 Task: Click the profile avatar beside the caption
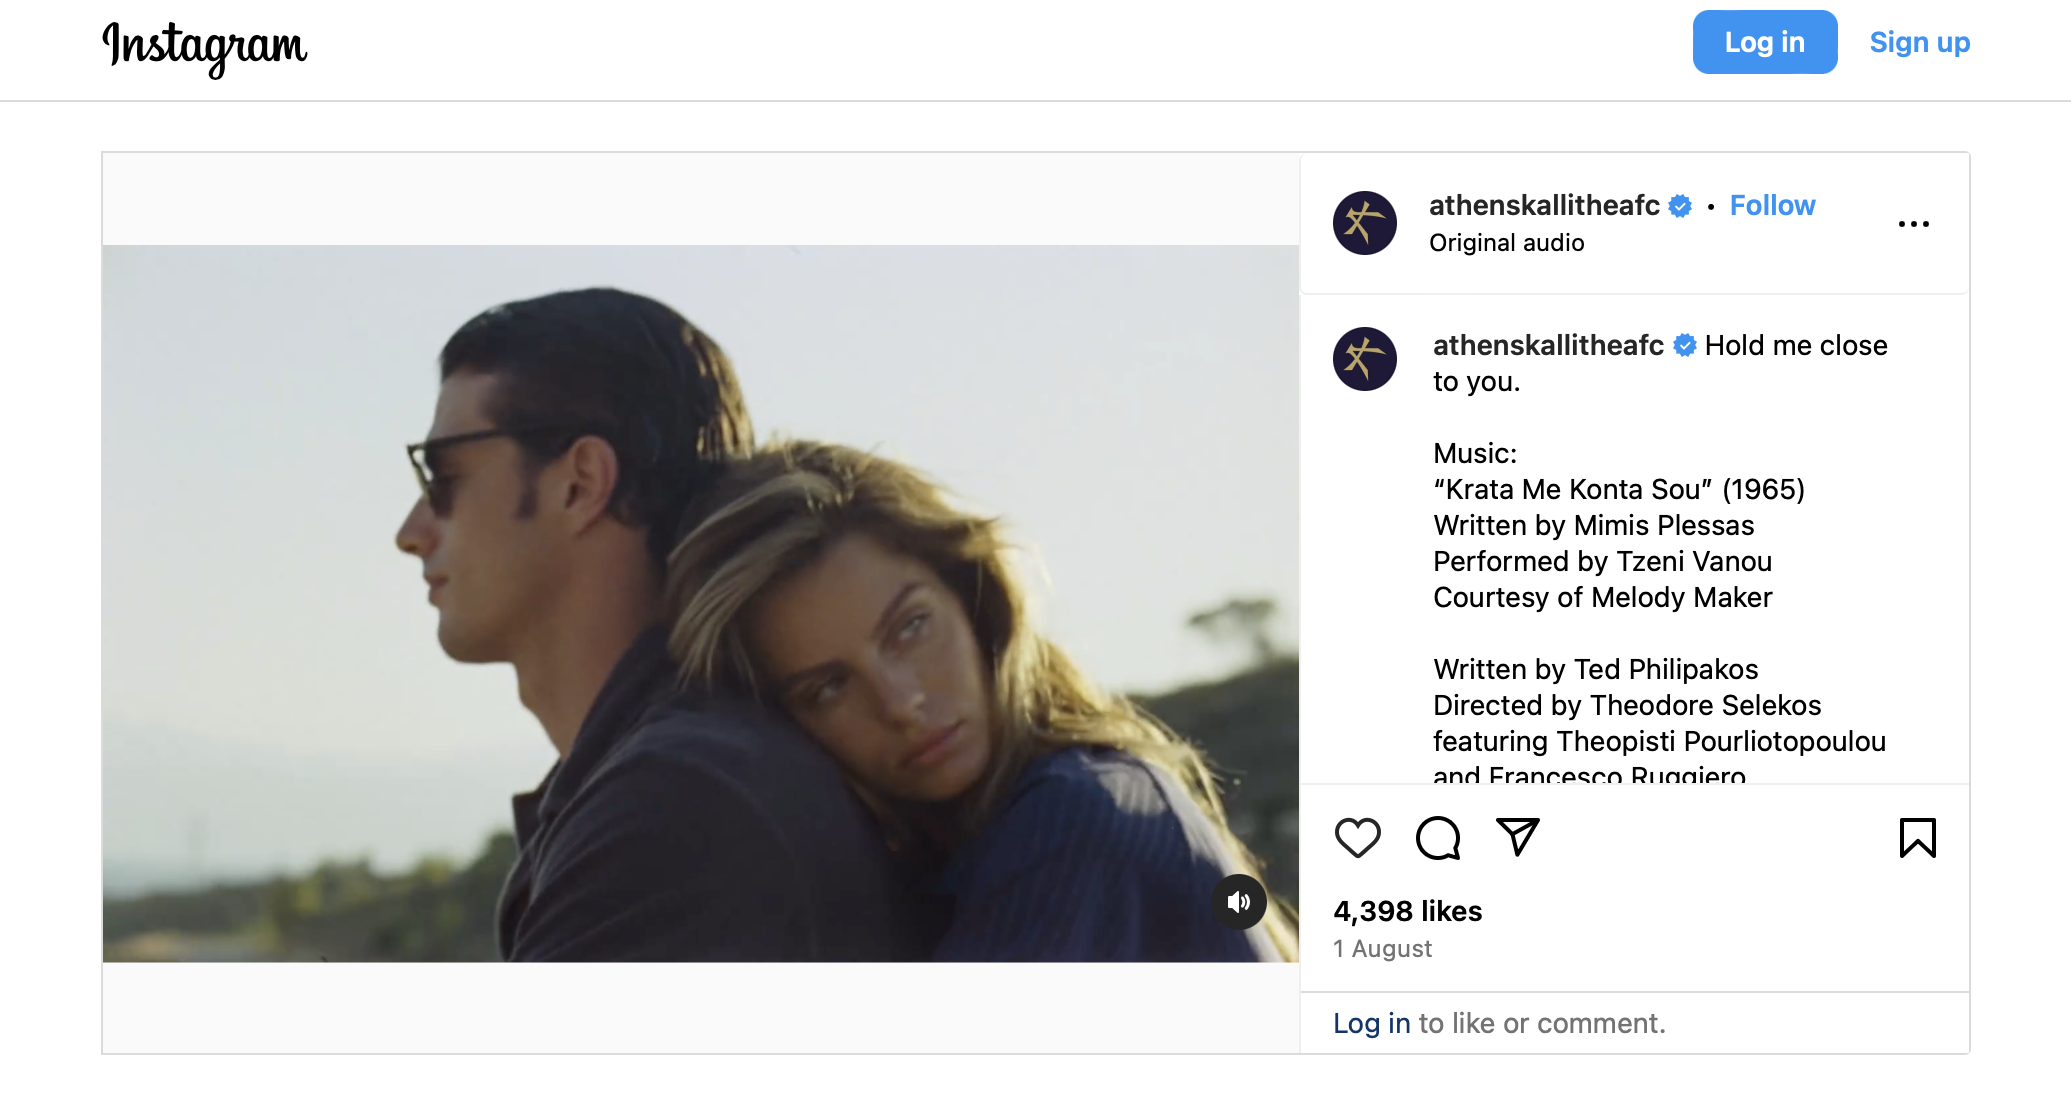point(1365,359)
